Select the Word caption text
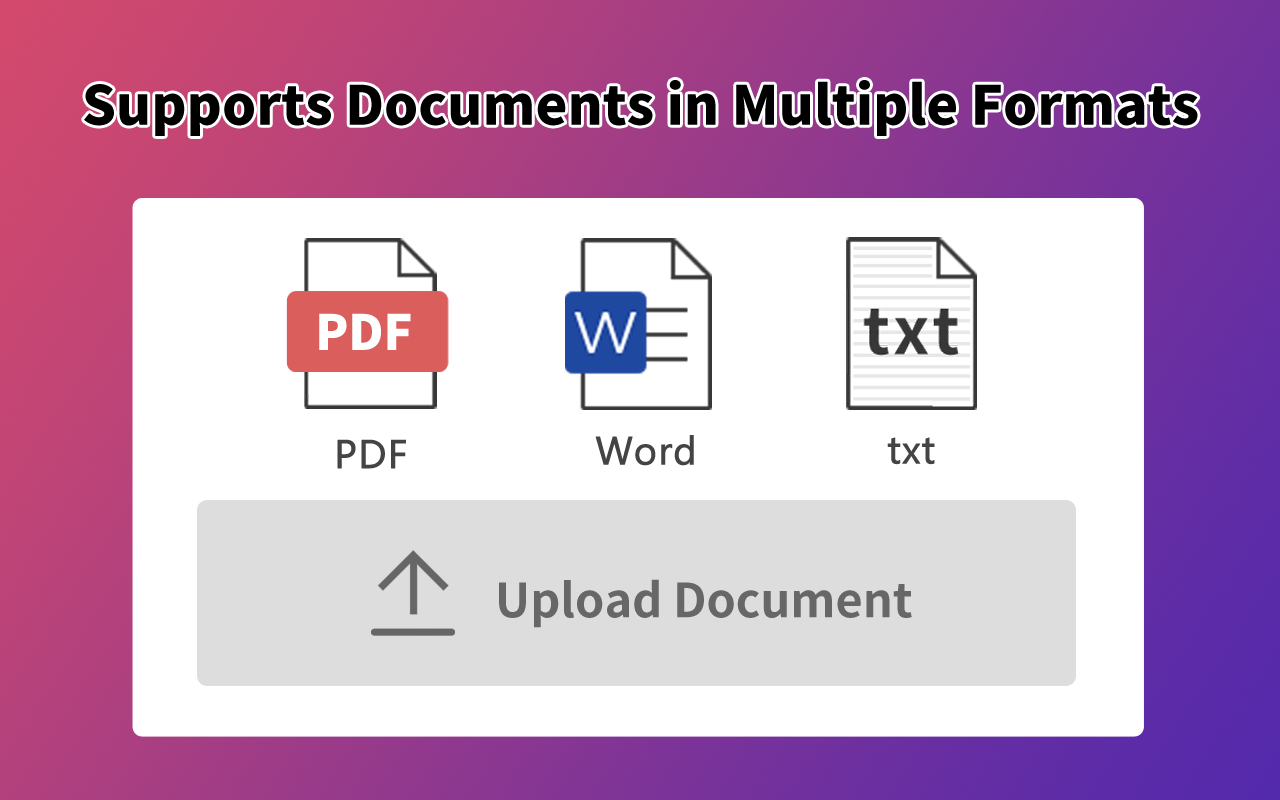Viewport: 1280px width, 800px height. [x=645, y=451]
